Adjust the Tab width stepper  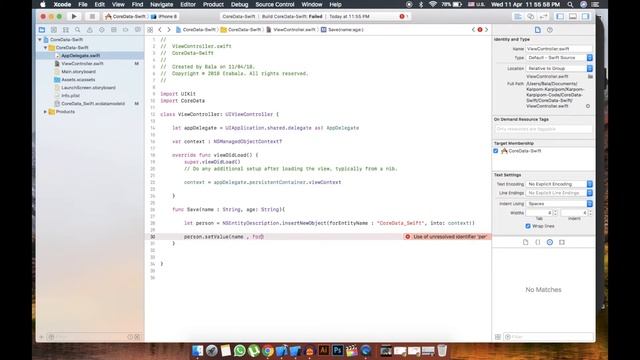555,213
